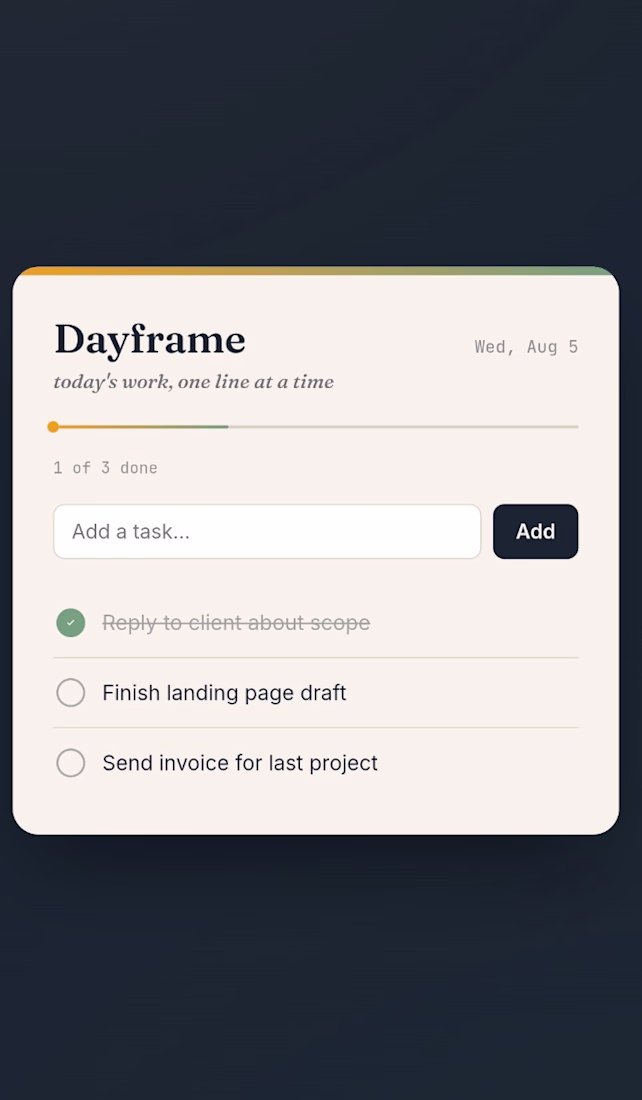Mark "Send invoice for last project" complete
Viewport: 642px width, 1100px height.
tap(70, 763)
